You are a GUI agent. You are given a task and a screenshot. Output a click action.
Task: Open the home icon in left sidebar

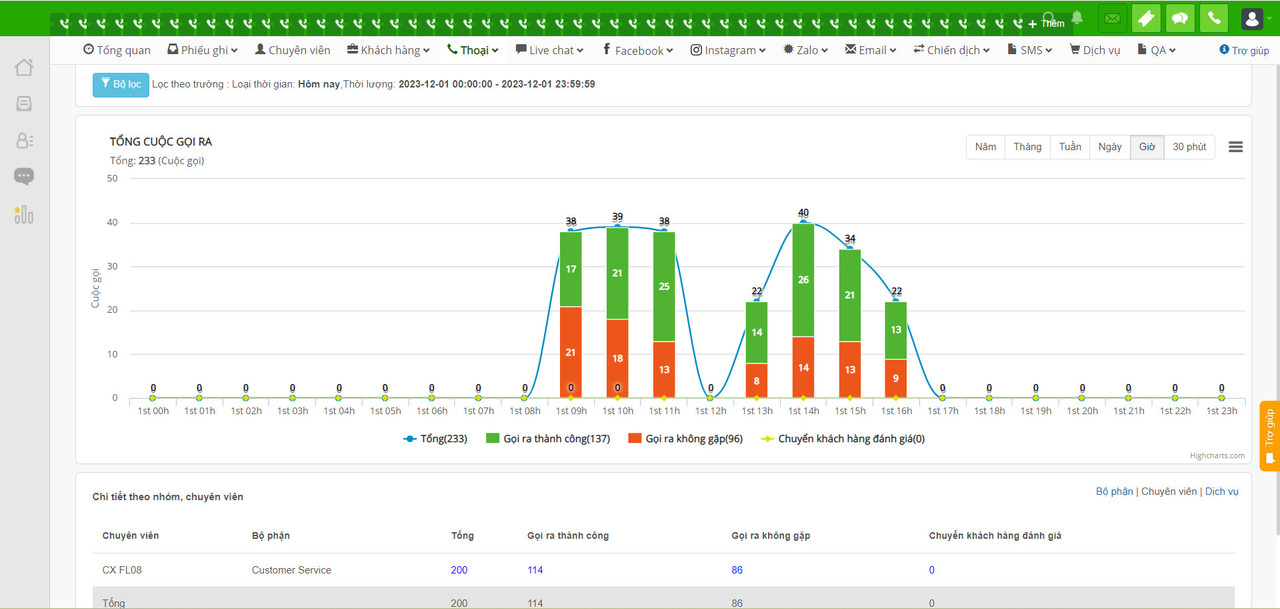(x=24, y=67)
